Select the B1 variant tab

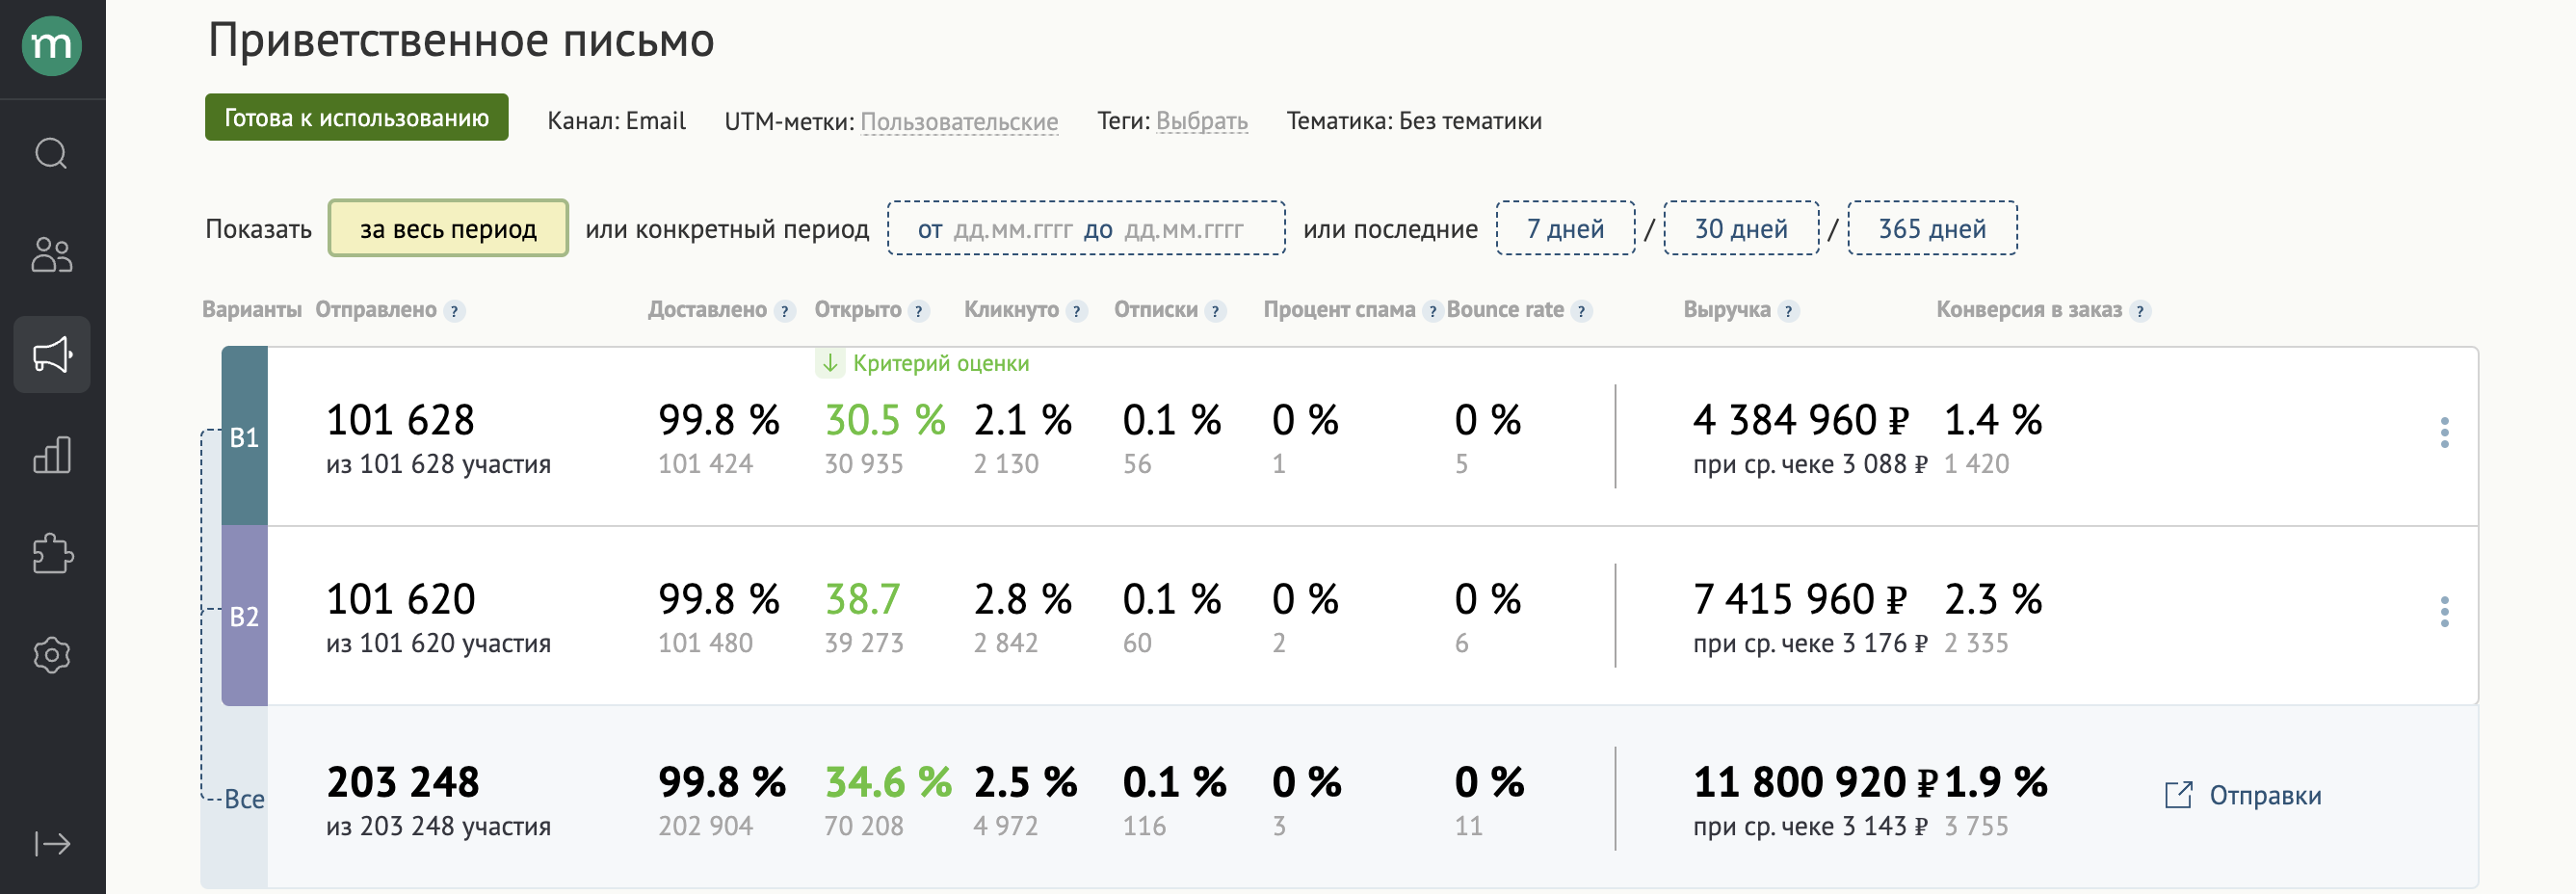click(244, 437)
